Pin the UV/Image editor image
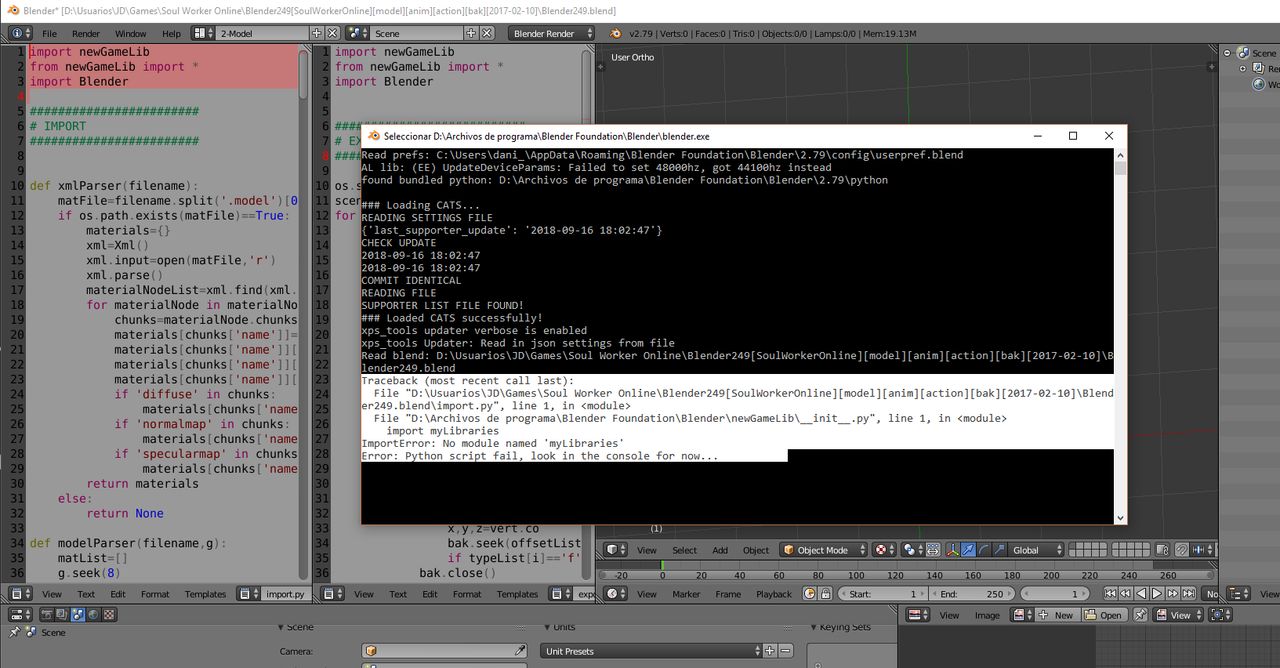1280x668 pixels. 1140,615
